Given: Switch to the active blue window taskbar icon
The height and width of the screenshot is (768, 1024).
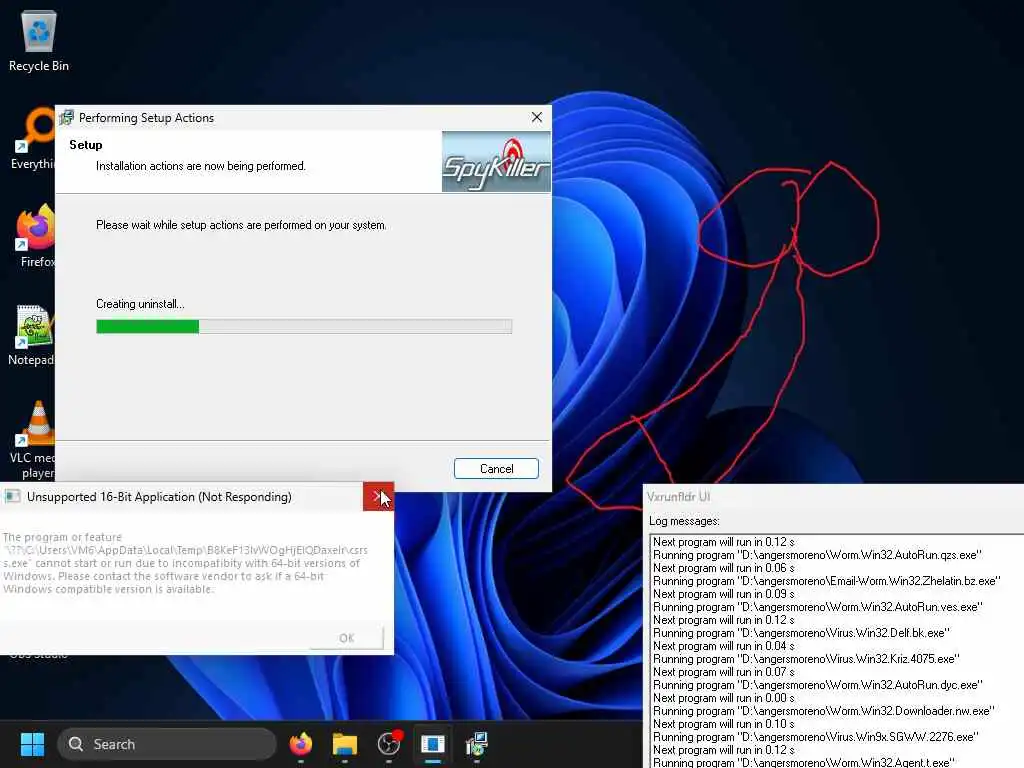Looking at the screenshot, I should [432, 744].
